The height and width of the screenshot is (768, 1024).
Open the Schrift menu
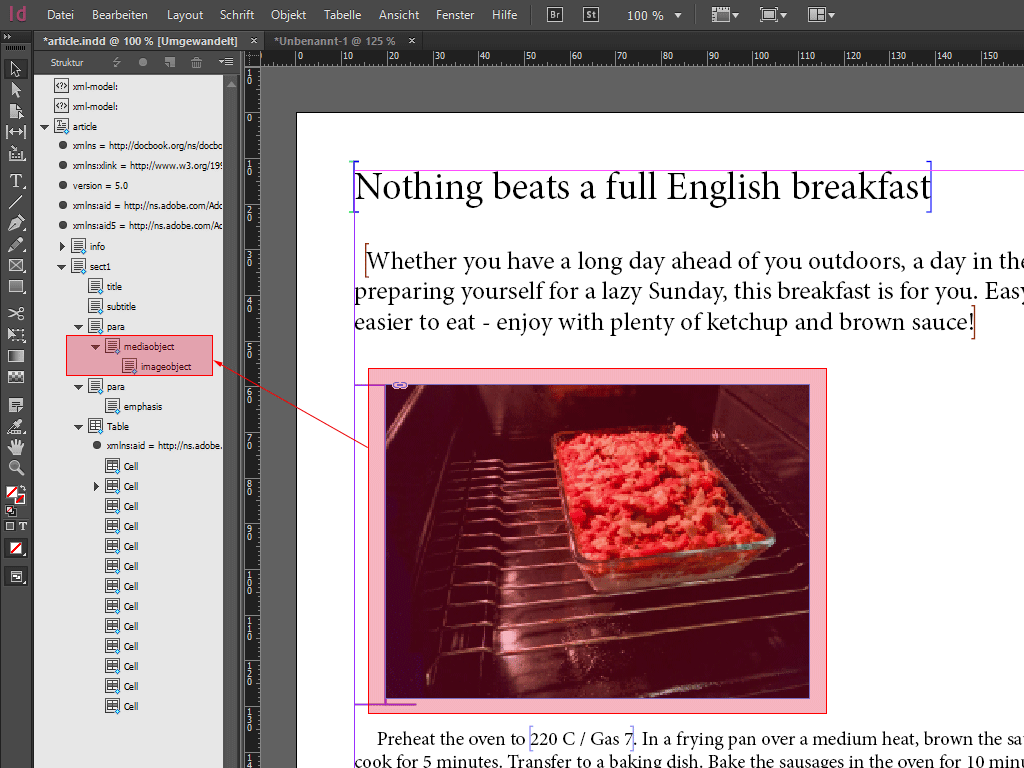point(236,14)
